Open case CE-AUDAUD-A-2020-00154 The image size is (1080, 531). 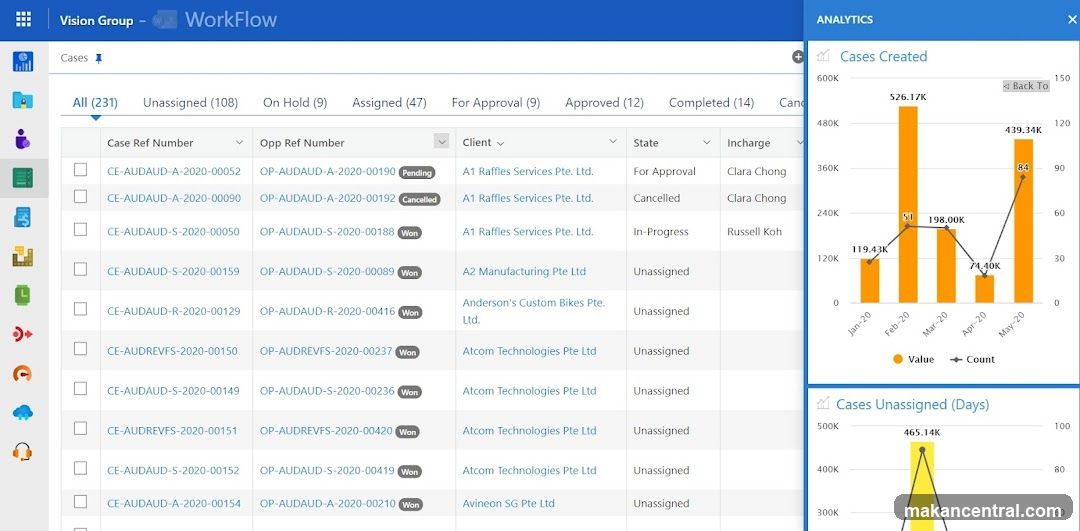174,503
